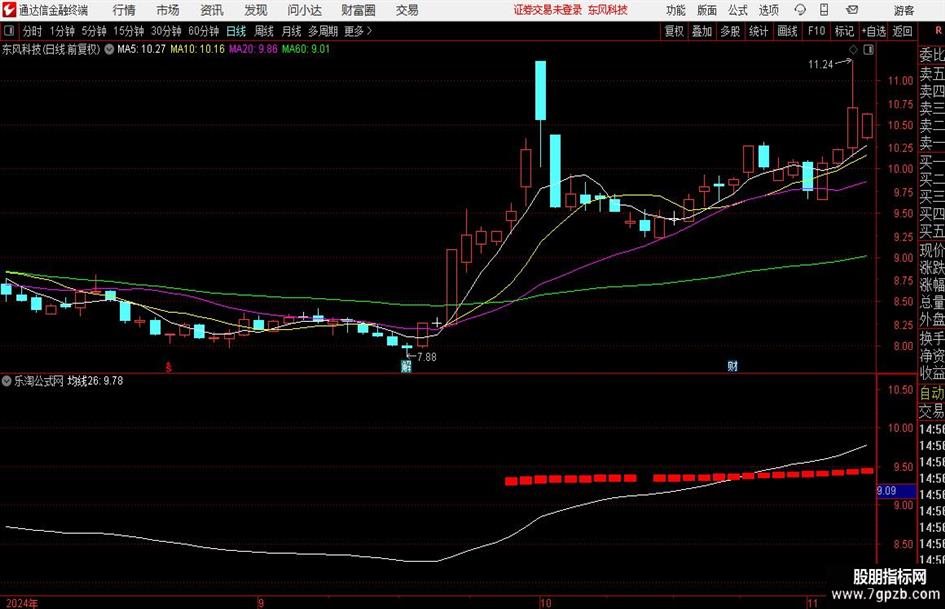Screen dimensions: 945x609
Task: Click the 游客 guest account button
Action: point(903,10)
